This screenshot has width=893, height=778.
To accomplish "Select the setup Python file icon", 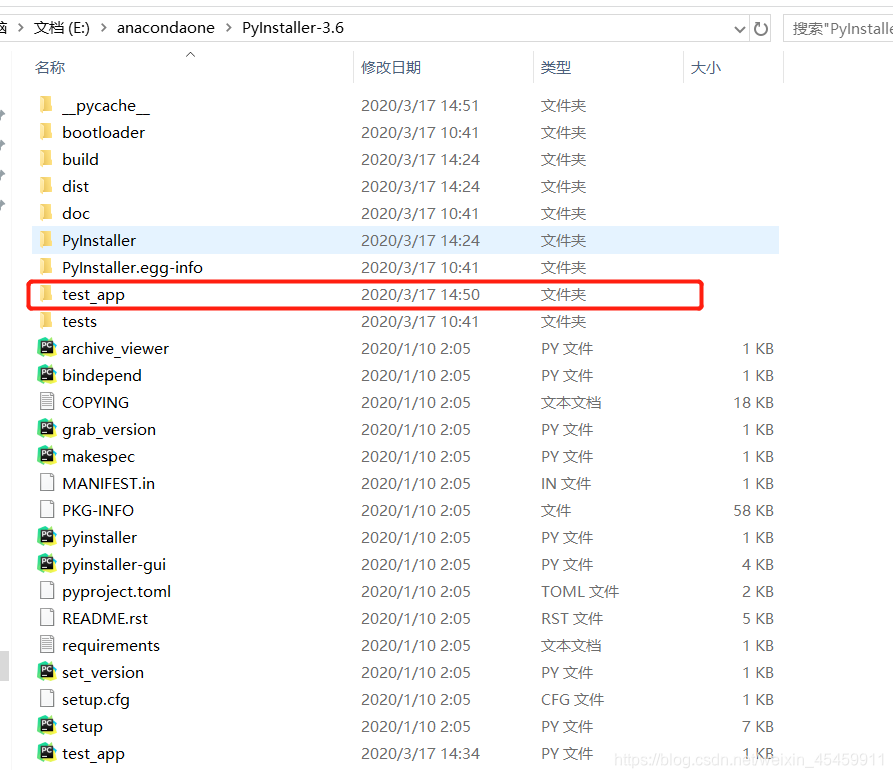I will (47, 726).
